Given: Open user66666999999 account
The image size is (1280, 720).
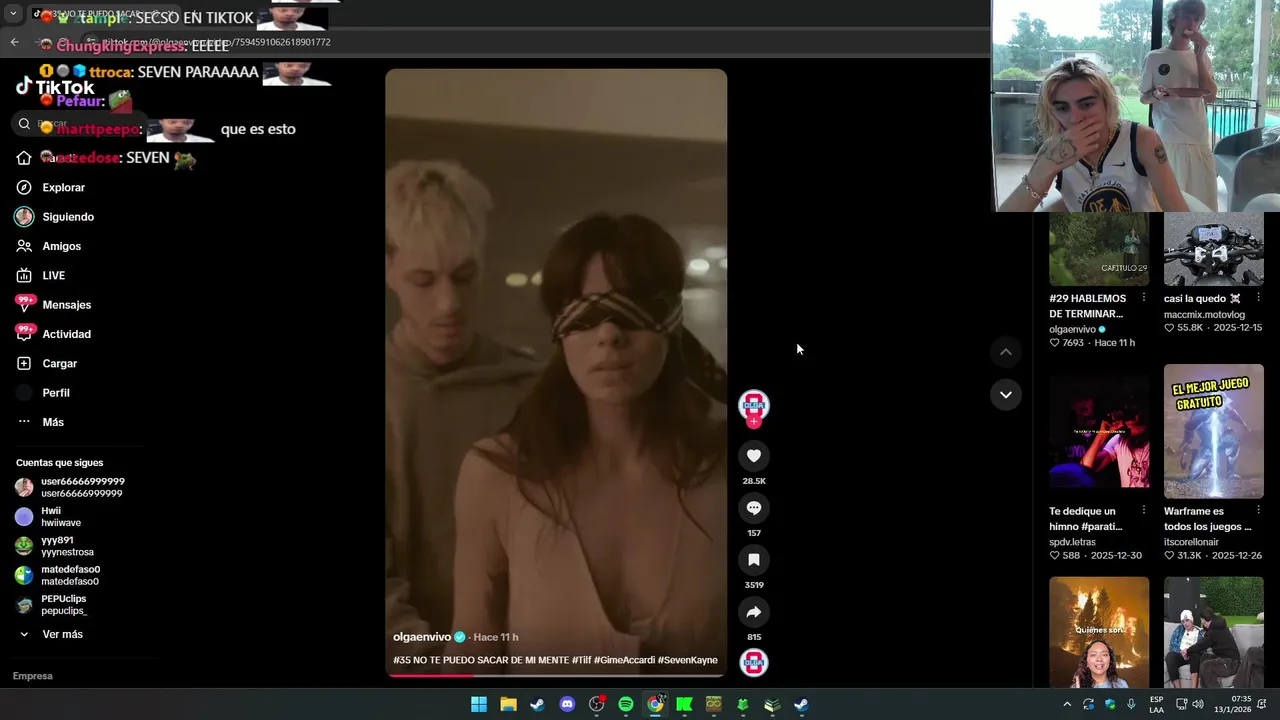Looking at the screenshot, I should click(70, 488).
